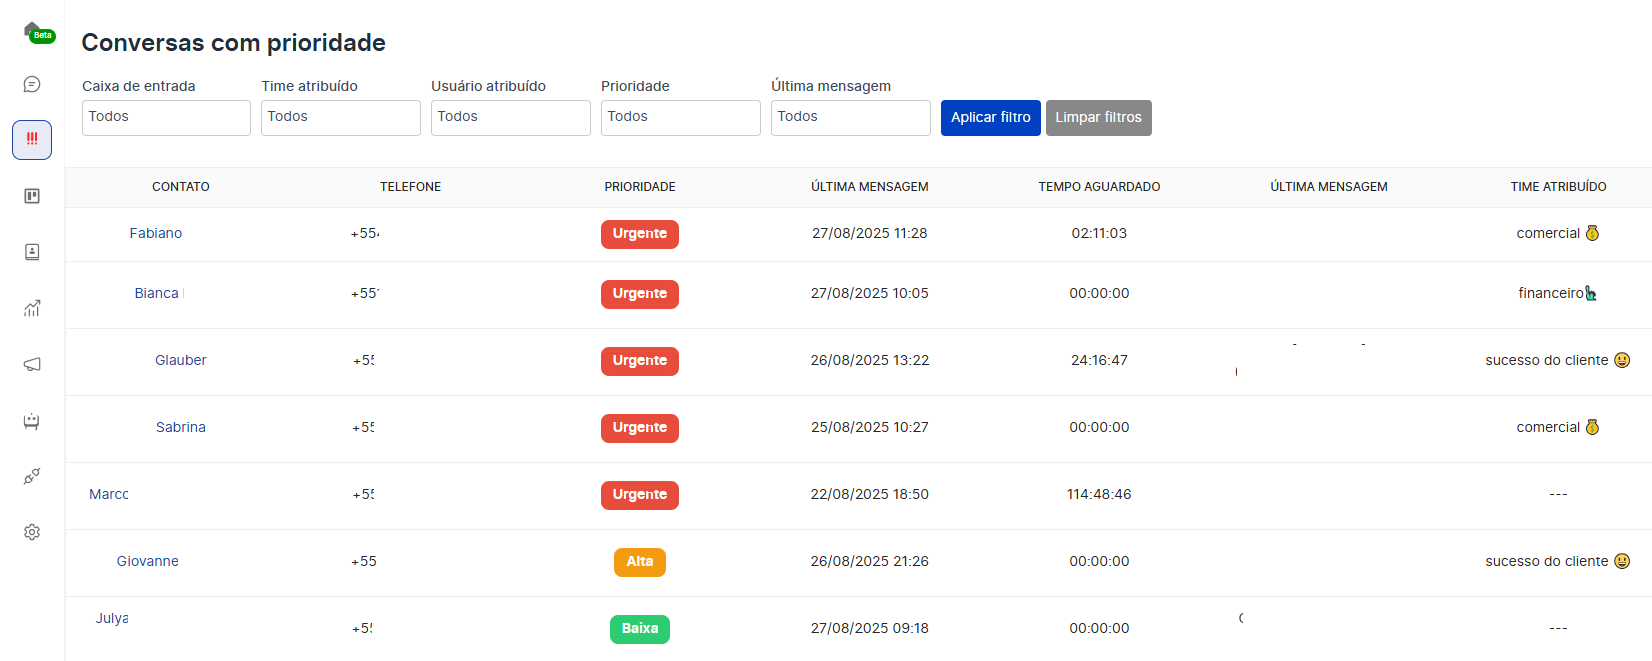
Task: Open bot icon in sidebar
Action: 32,421
